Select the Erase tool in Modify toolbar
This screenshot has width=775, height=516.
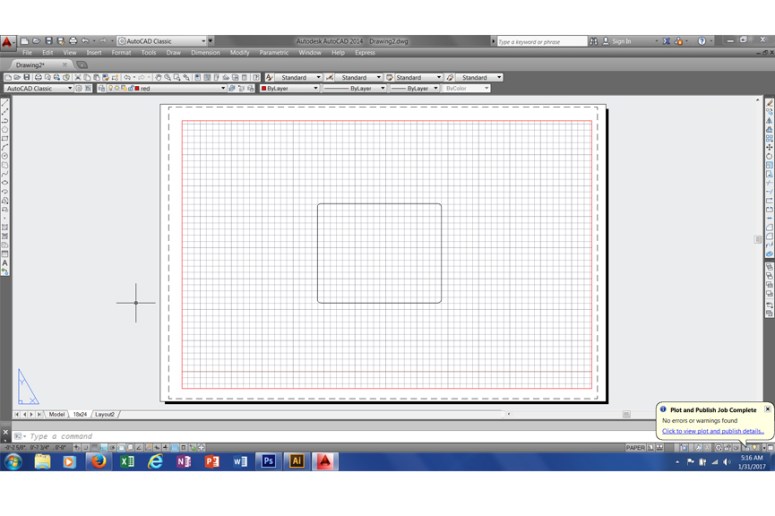(x=770, y=103)
